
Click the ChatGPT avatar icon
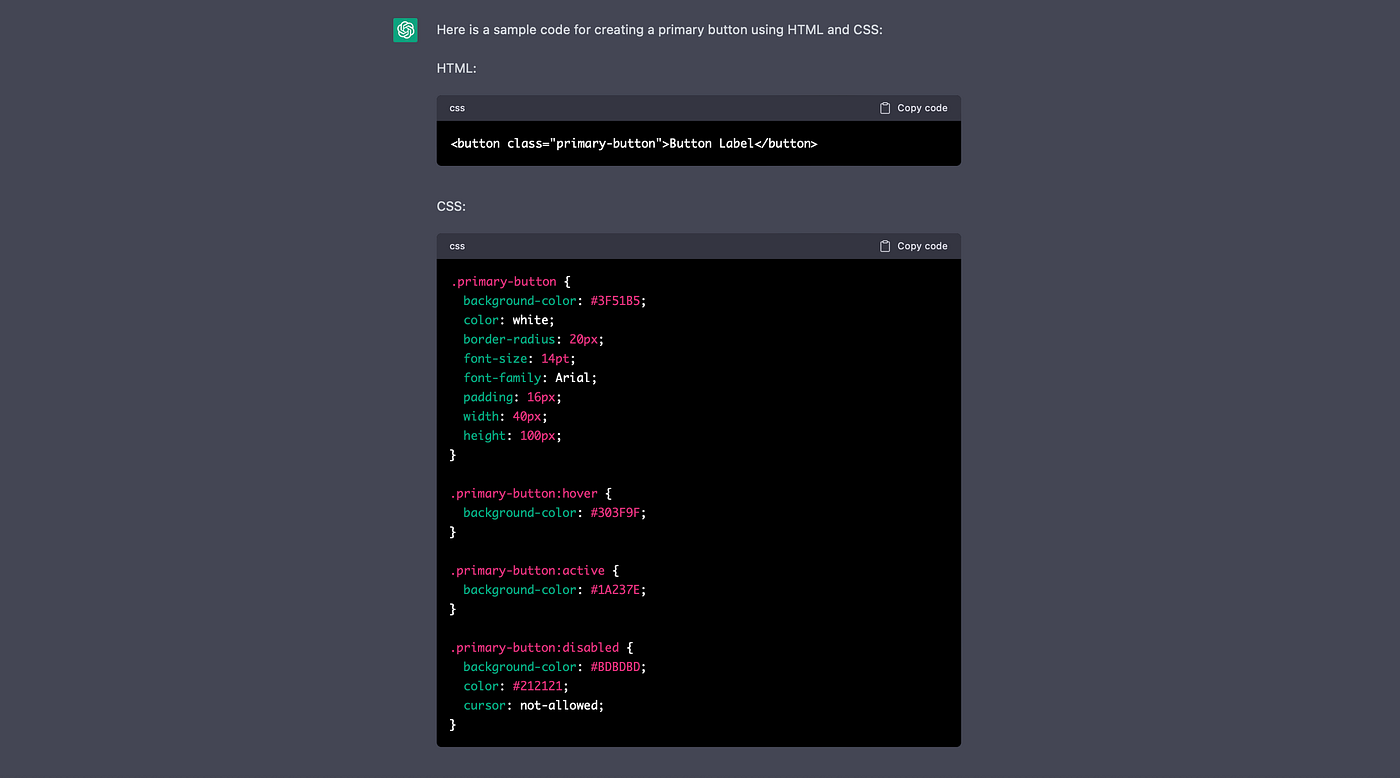pyautogui.click(x=405, y=30)
